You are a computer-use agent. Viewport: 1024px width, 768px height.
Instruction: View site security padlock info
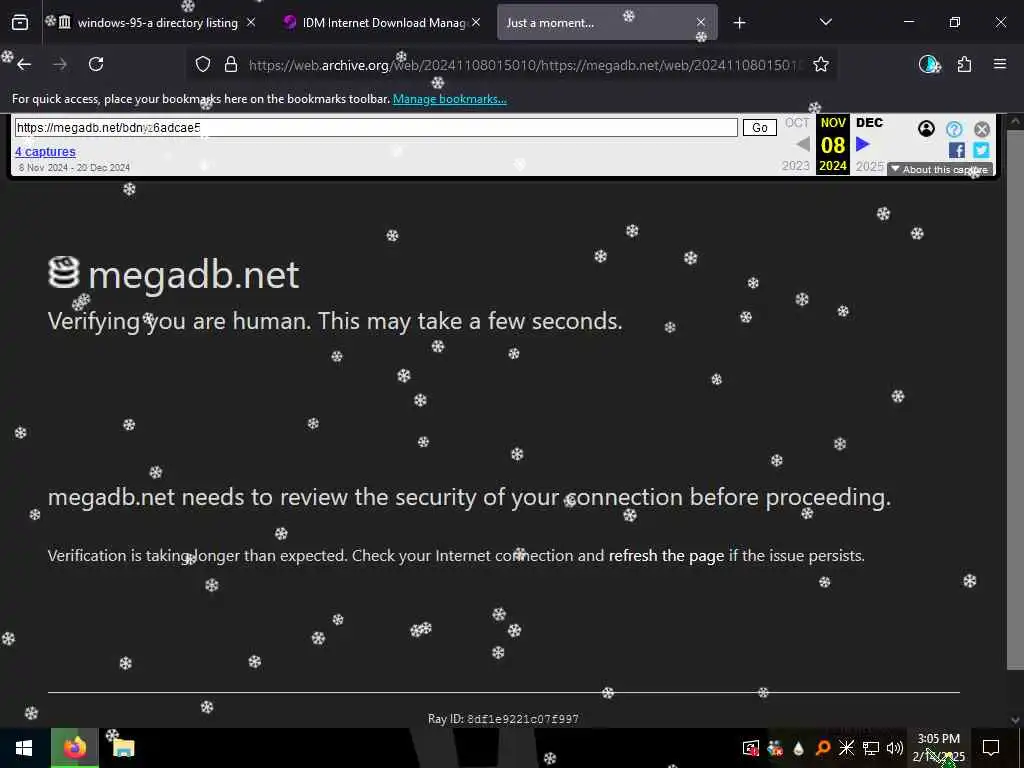(231, 64)
